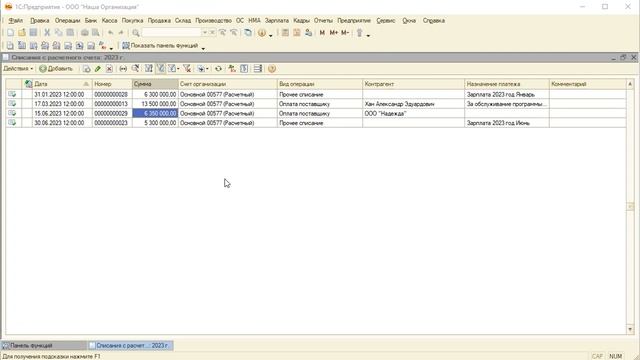Click payment purpose Зарплата 2023 год Июнь
Viewport: 640px width, 360px height.
(498, 123)
